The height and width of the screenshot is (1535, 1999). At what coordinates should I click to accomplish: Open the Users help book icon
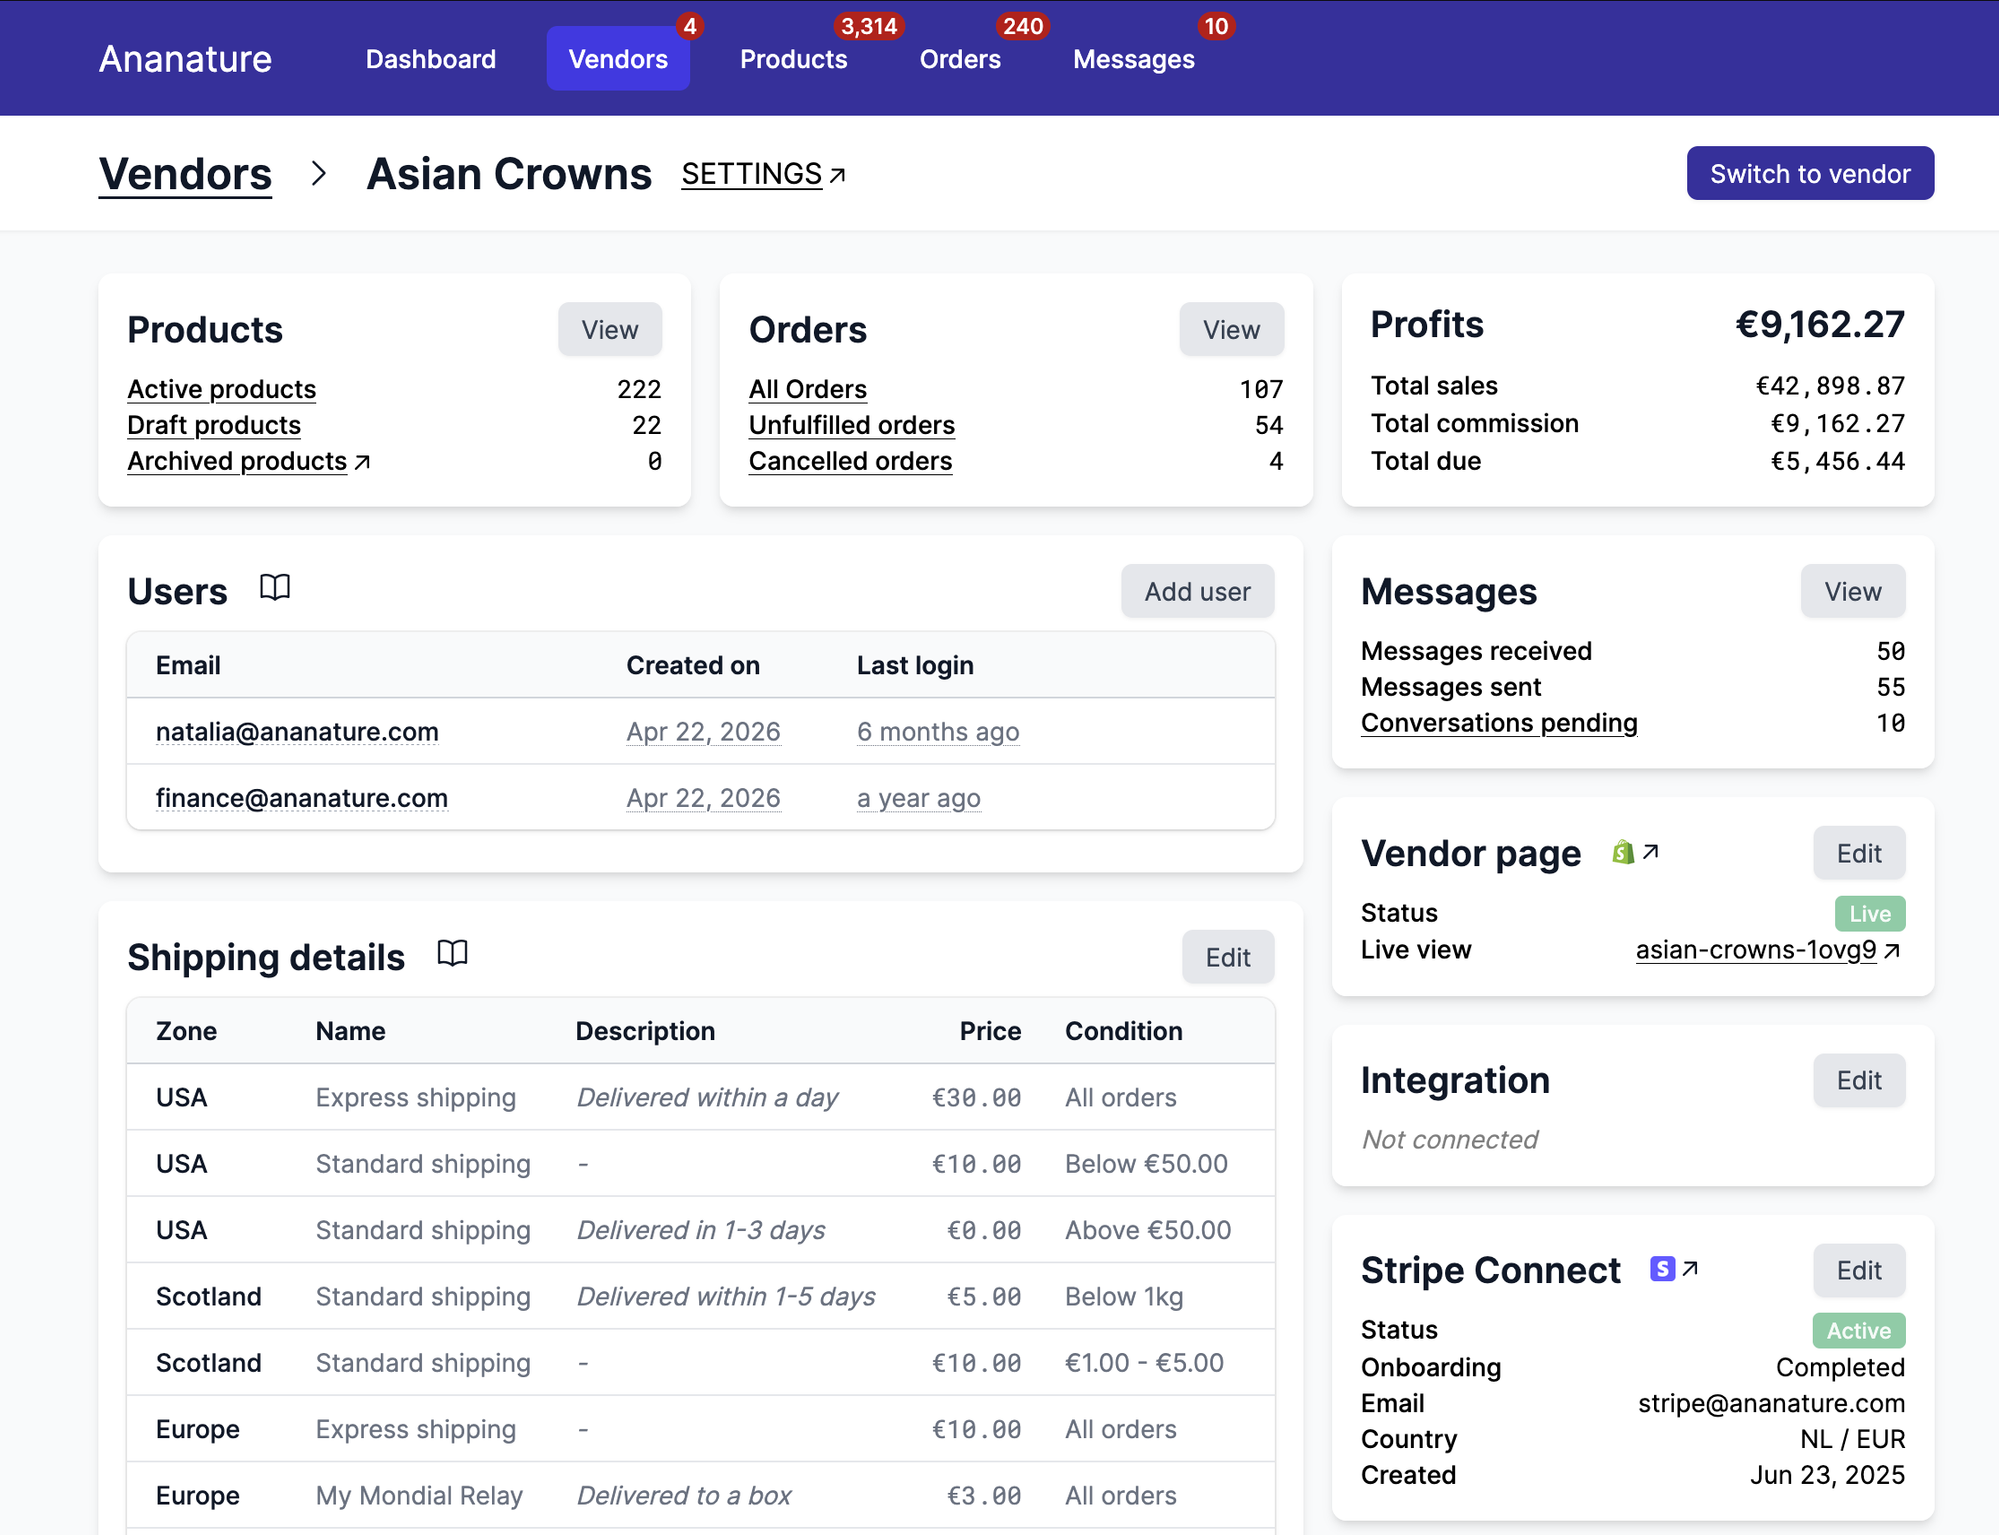[275, 588]
